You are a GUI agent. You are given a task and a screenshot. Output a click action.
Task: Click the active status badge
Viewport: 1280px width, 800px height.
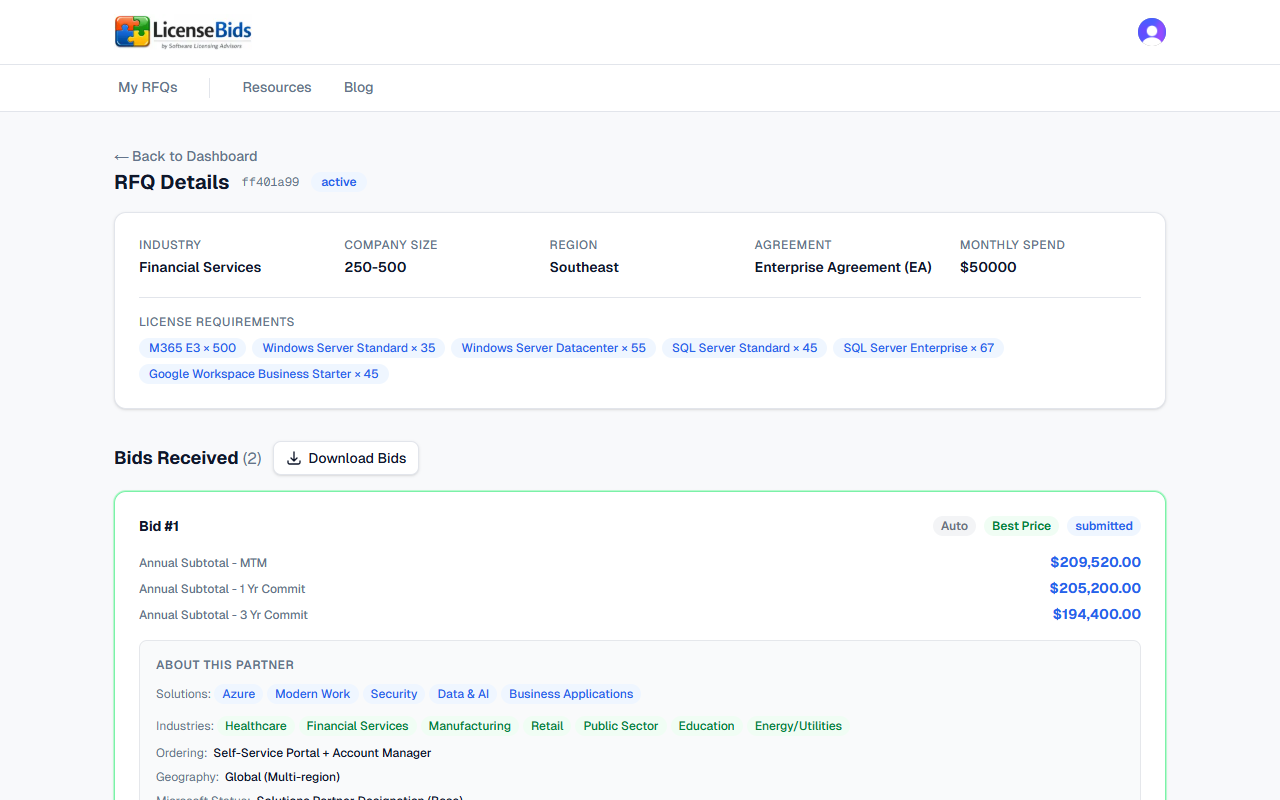(x=339, y=182)
